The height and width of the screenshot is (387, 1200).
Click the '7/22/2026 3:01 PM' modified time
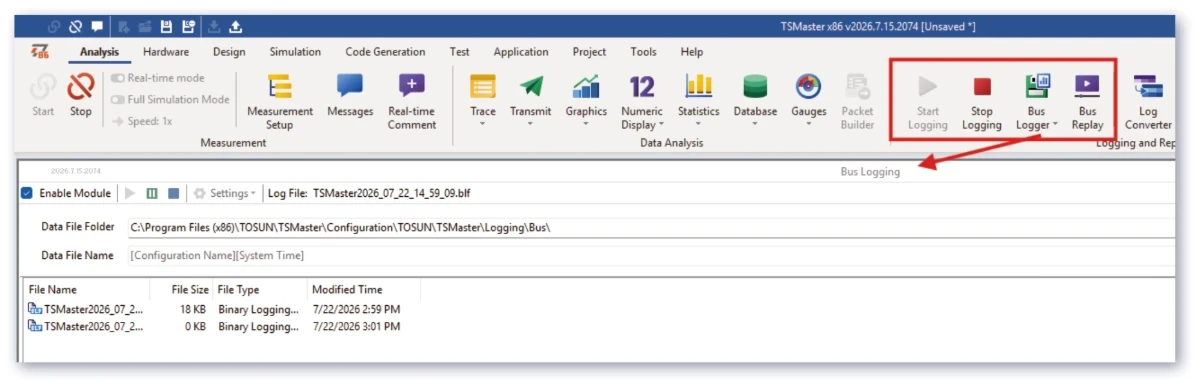tap(356, 326)
